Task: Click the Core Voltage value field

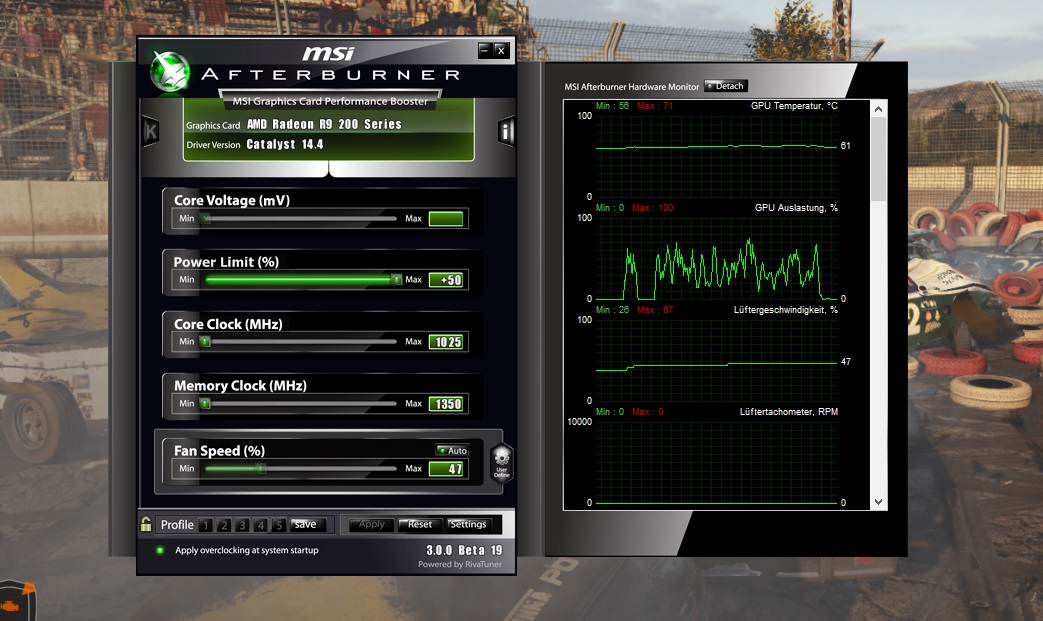Action: tap(446, 218)
